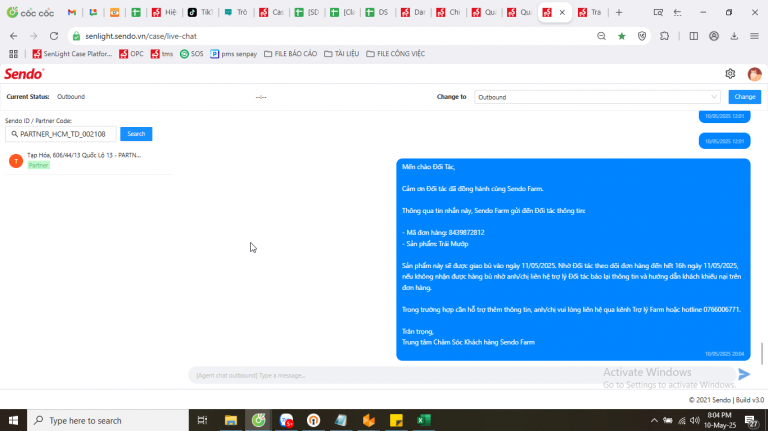
Task: Open the downloads icon
Action: [734, 36]
